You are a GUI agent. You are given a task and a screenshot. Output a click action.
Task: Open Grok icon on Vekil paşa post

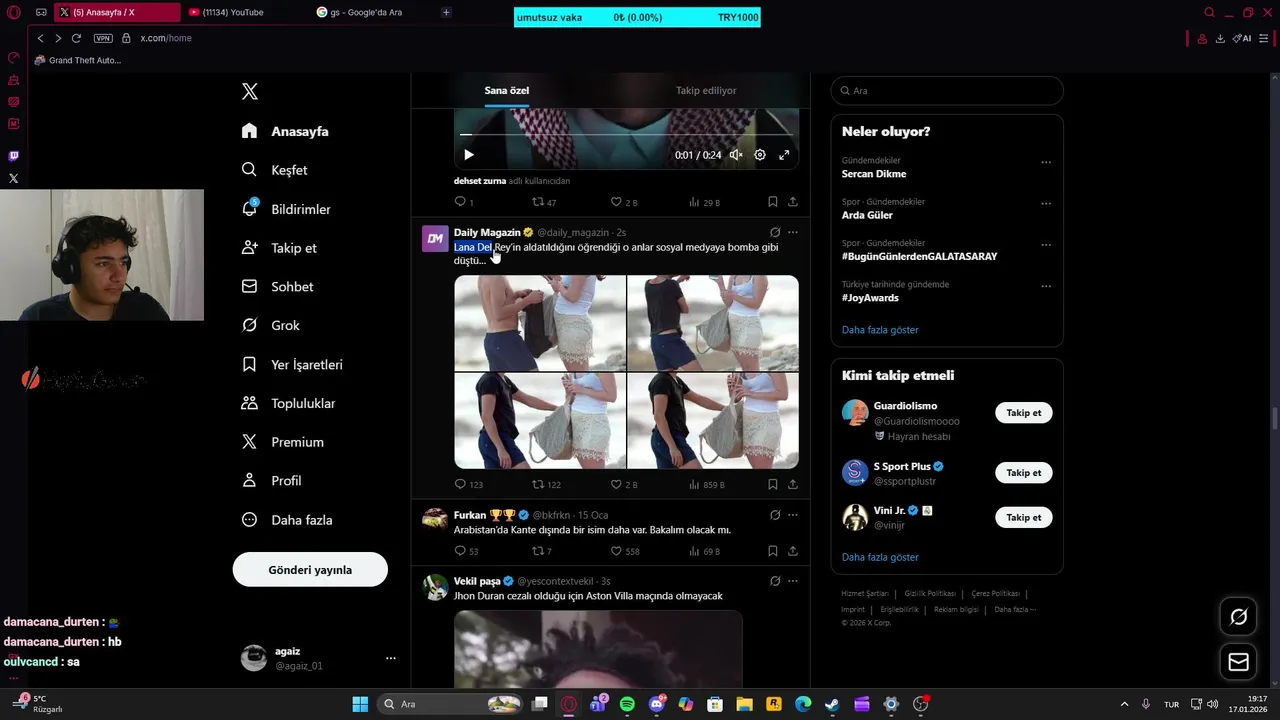coord(775,581)
